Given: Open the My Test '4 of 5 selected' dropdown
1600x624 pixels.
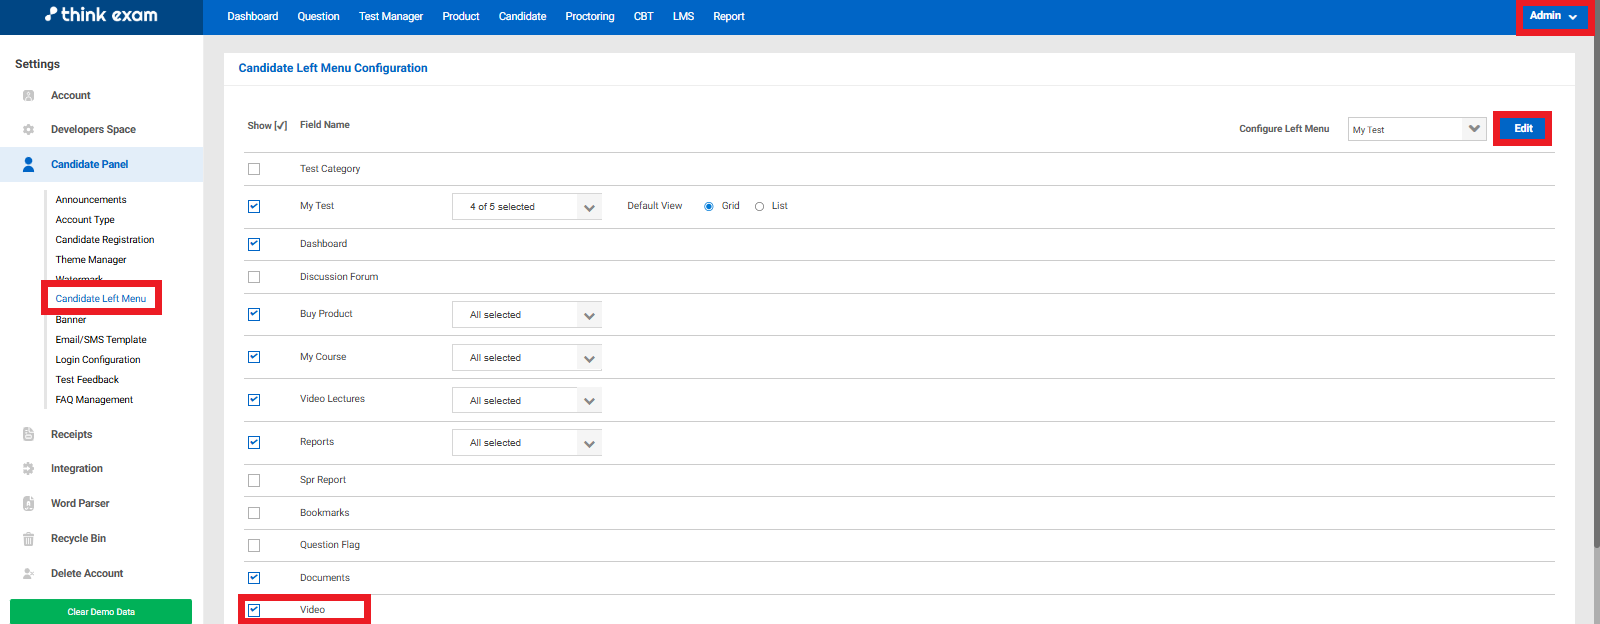Looking at the screenshot, I should click(526, 207).
